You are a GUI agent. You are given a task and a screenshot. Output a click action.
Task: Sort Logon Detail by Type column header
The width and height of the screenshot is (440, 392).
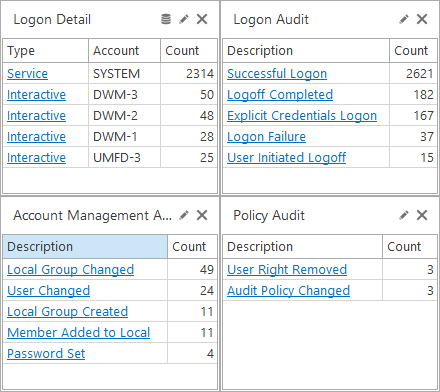[46, 51]
